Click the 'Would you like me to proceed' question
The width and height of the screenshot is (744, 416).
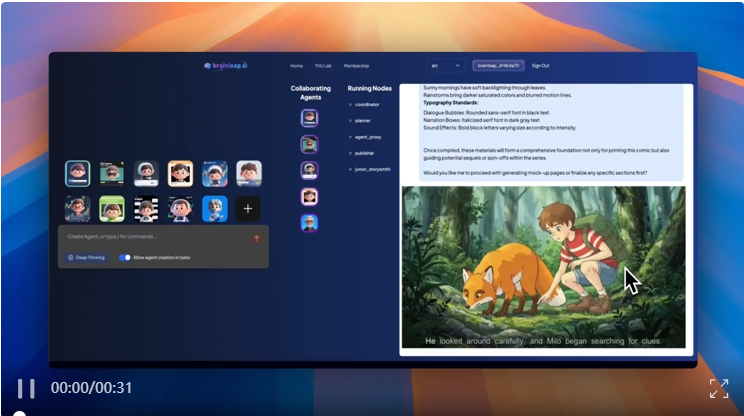[535, 173]
